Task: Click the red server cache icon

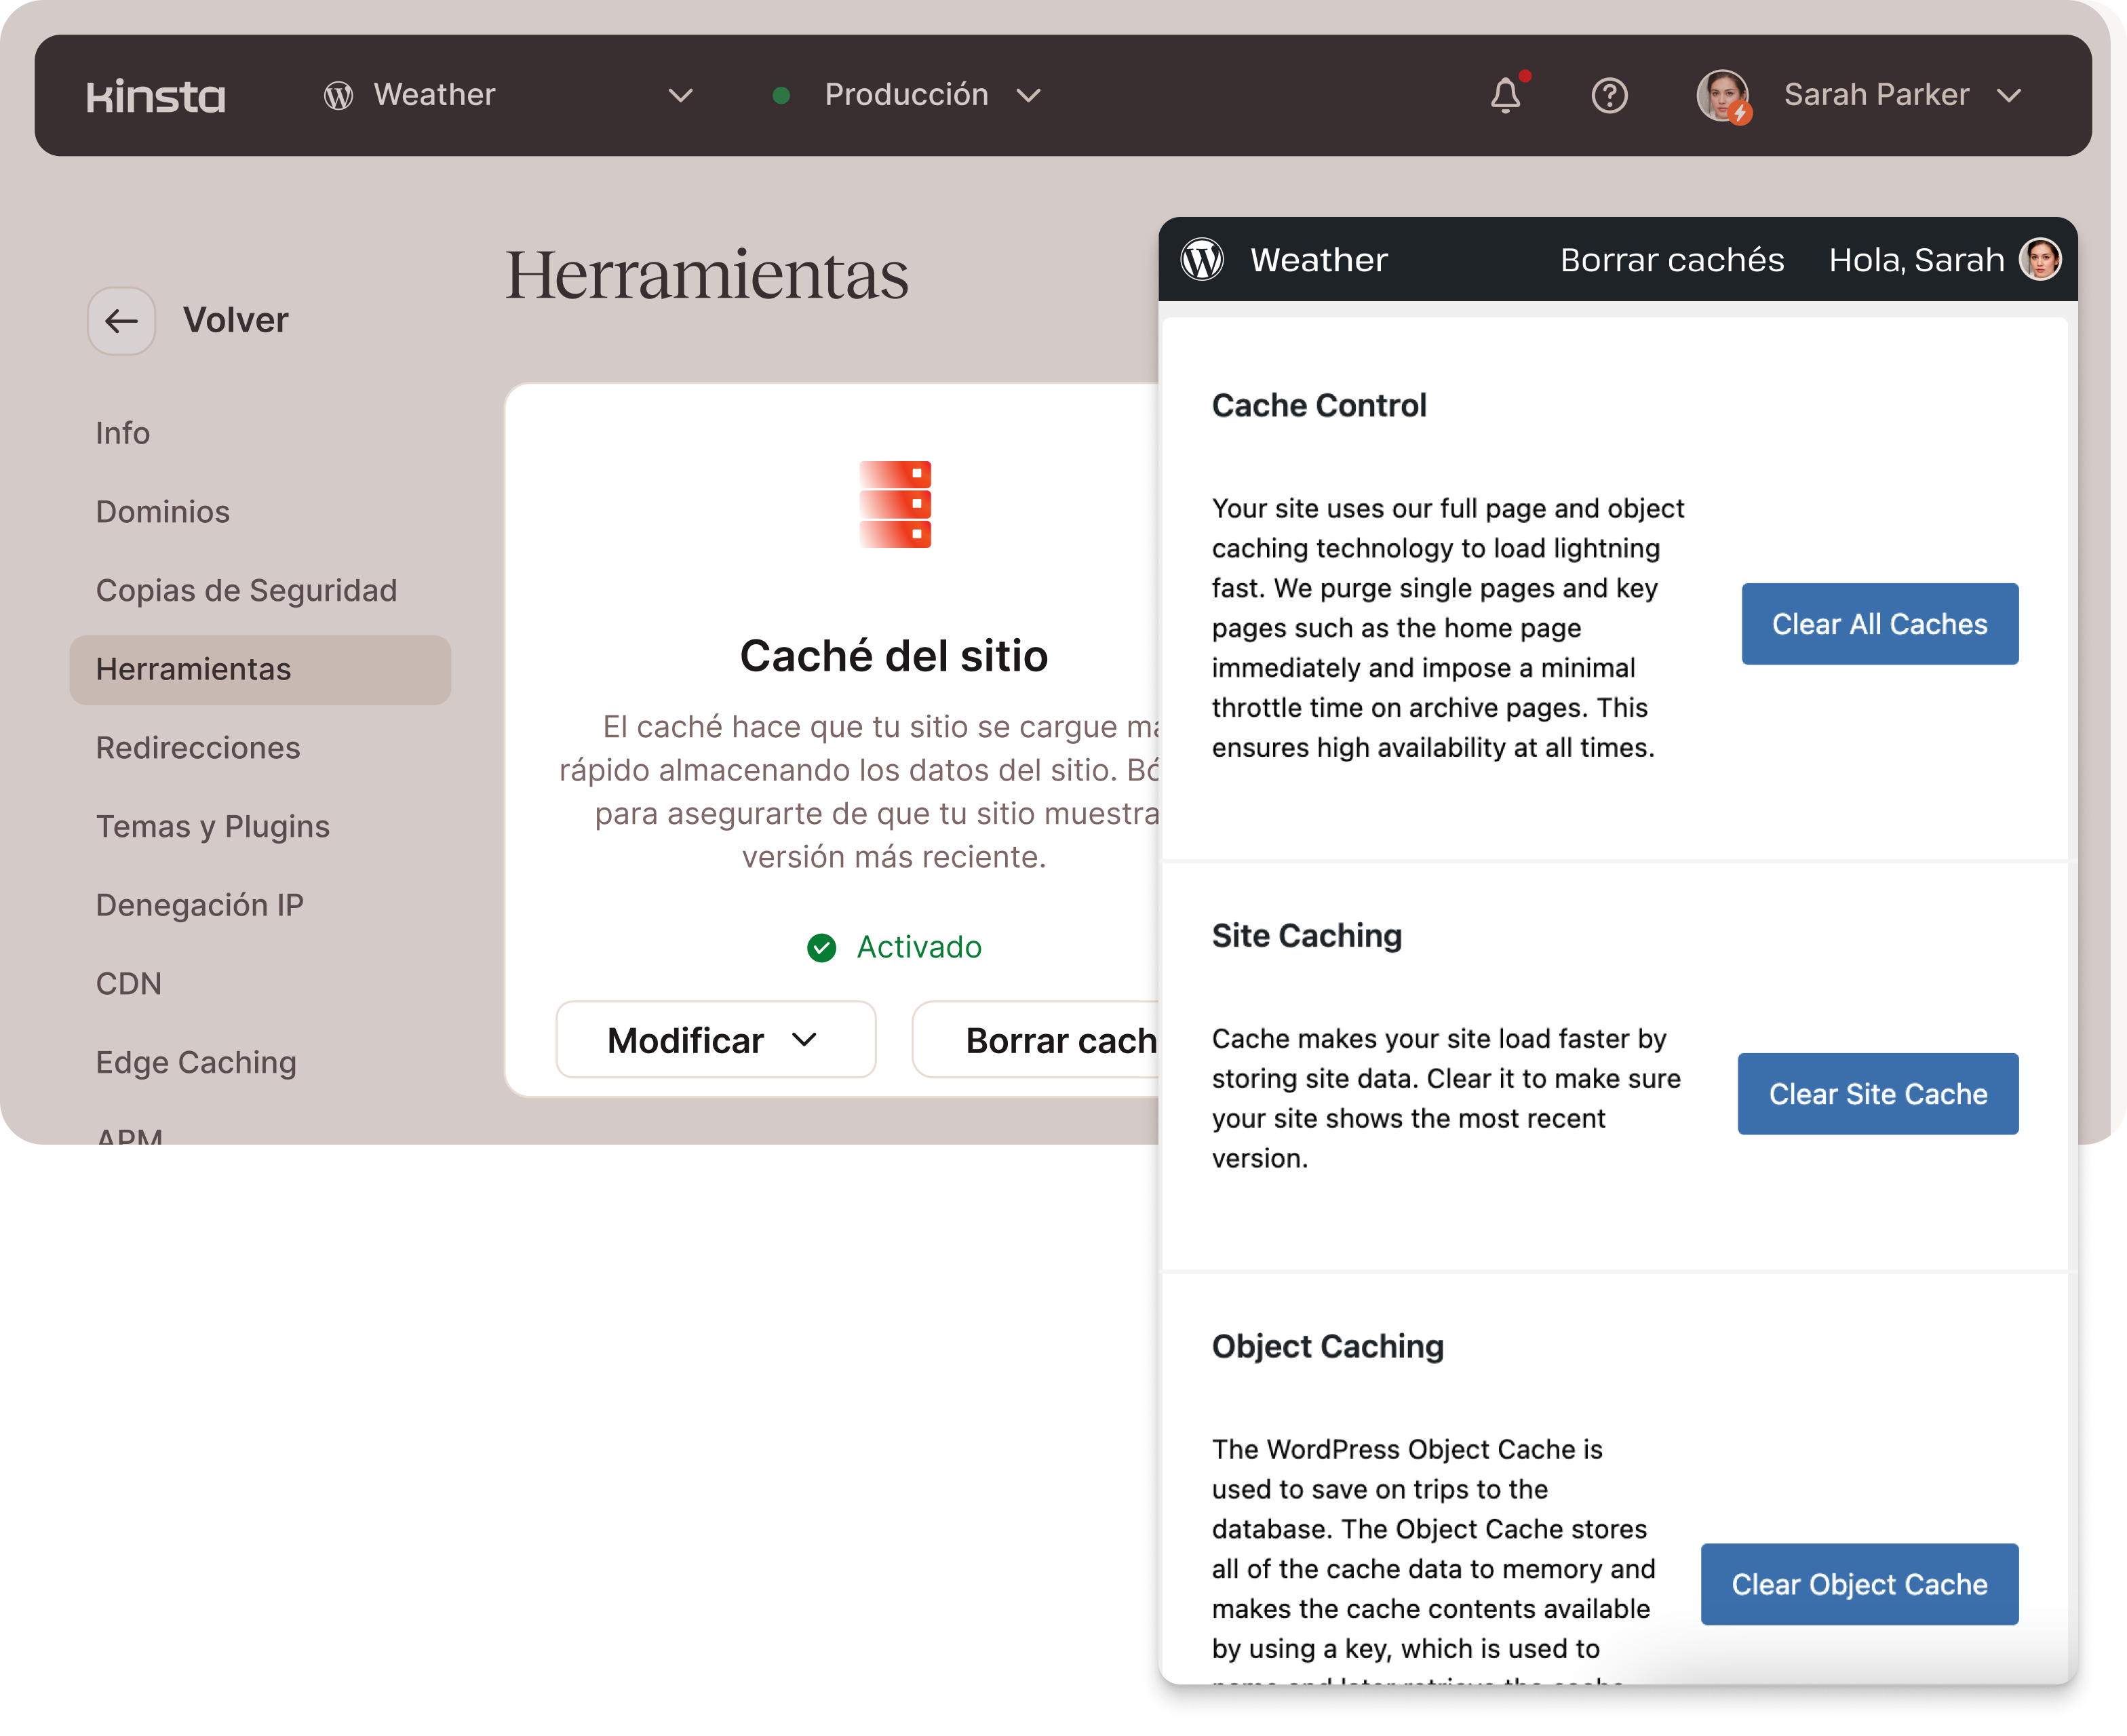Action: 895,504
